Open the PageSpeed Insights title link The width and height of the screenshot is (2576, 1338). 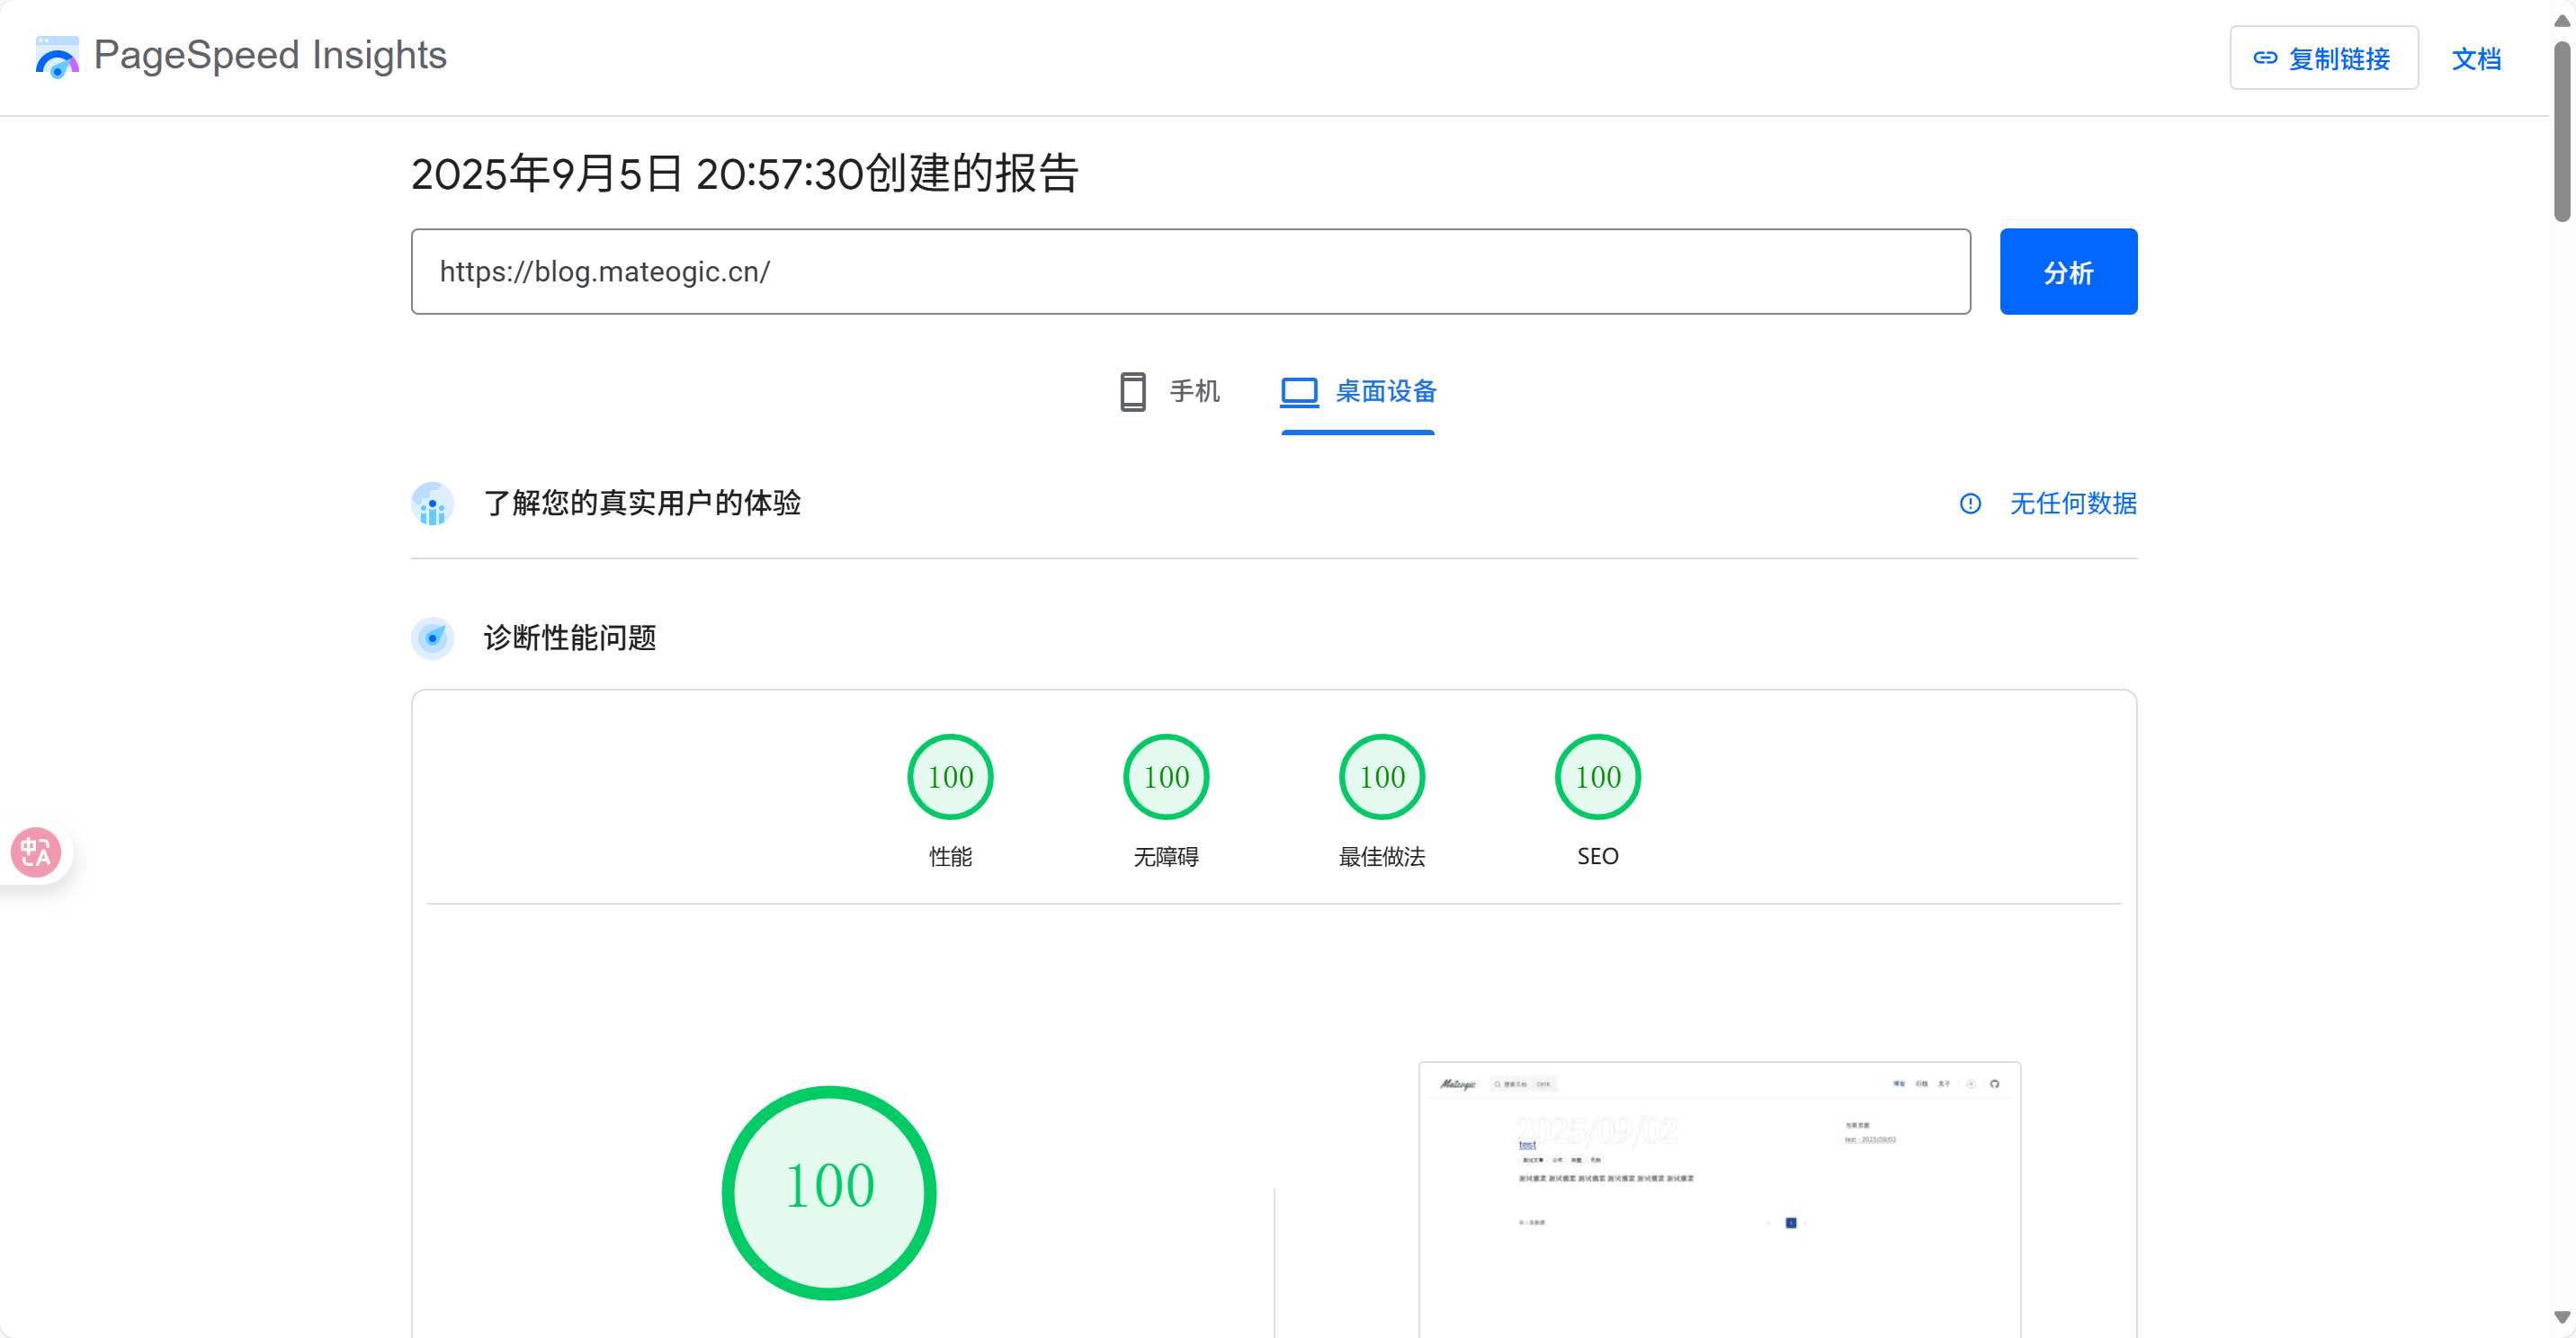click(270, 55)
